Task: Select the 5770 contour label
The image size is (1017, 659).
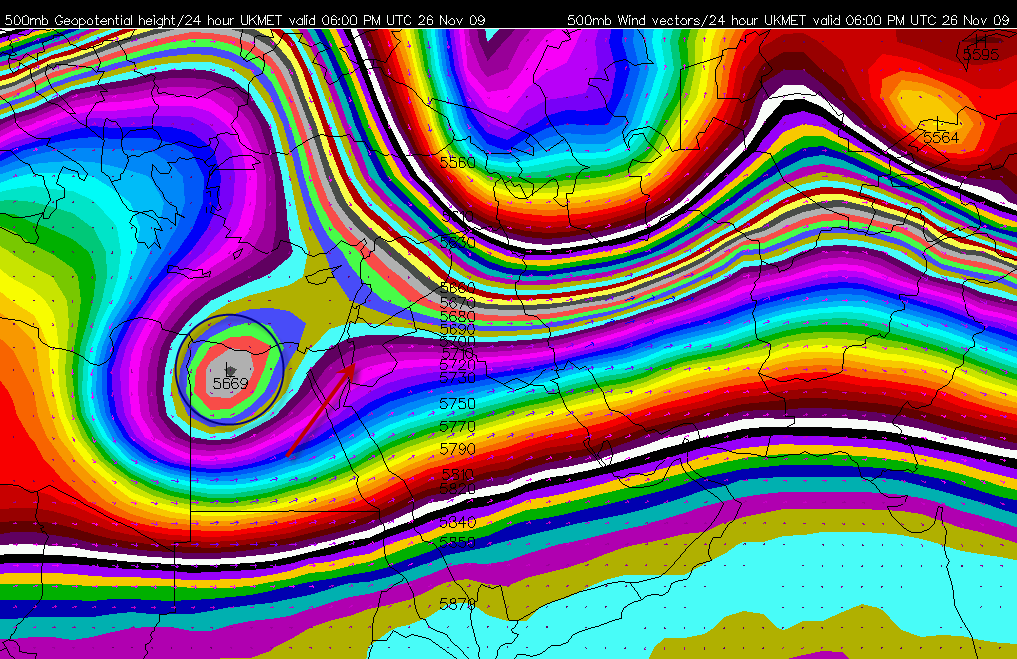Action: 457,427
